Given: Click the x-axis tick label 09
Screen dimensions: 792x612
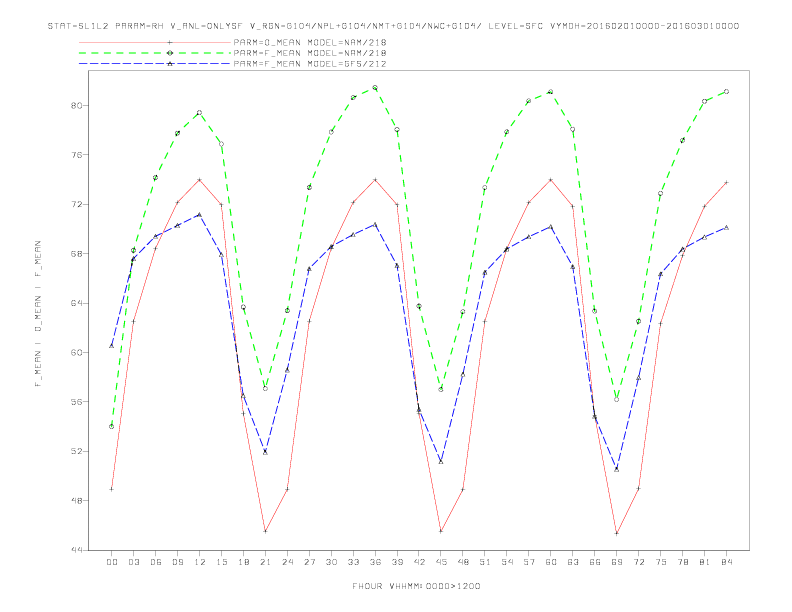Looking at the screenshot, I should [x=177, y=562].
